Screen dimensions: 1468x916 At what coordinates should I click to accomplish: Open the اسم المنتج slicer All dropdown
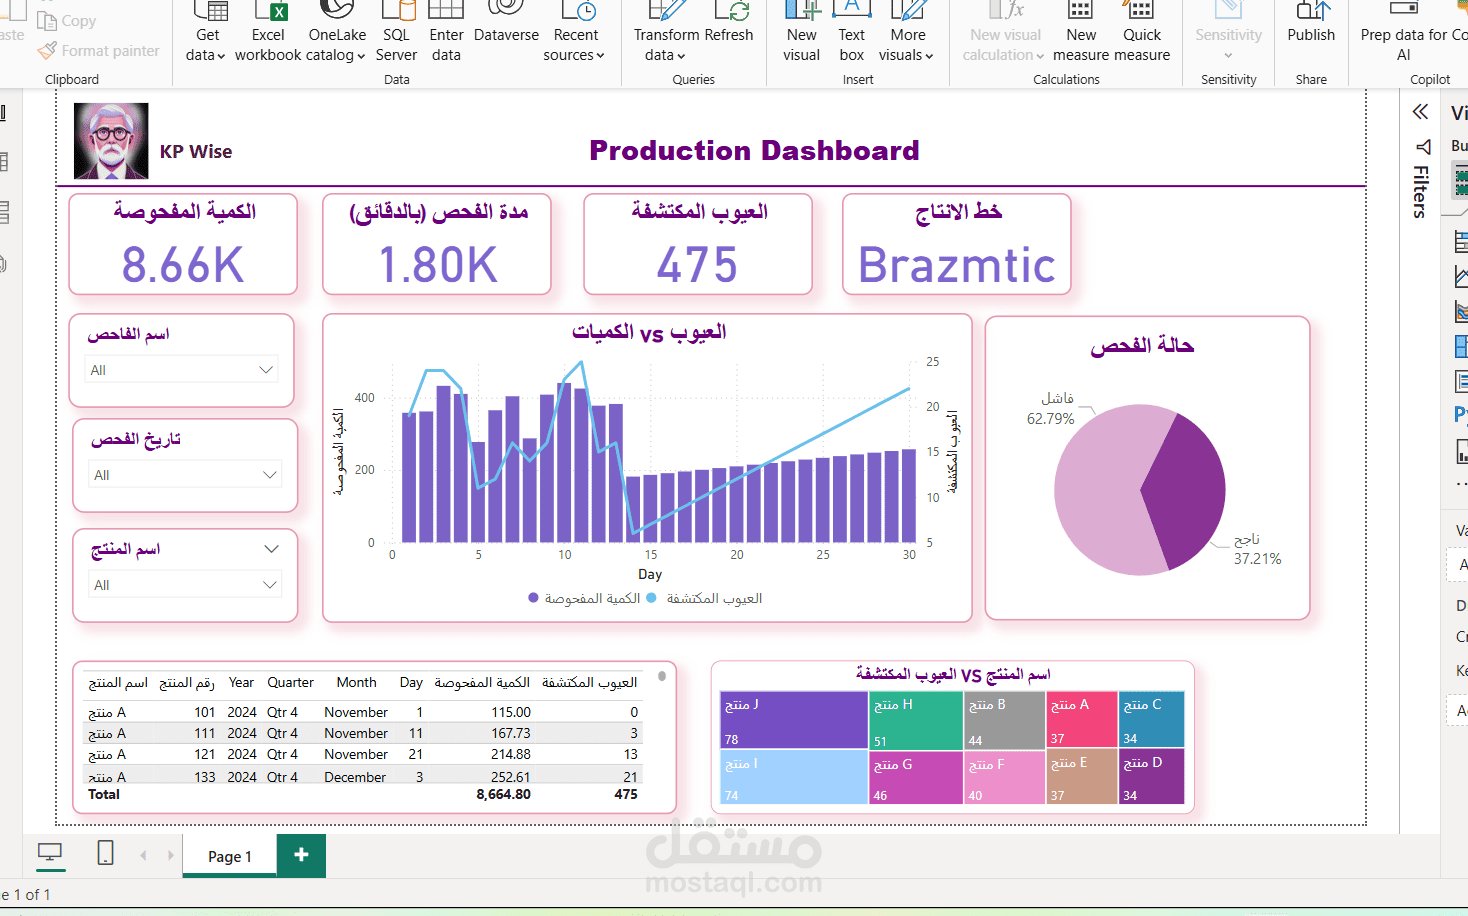pos(185,585)
